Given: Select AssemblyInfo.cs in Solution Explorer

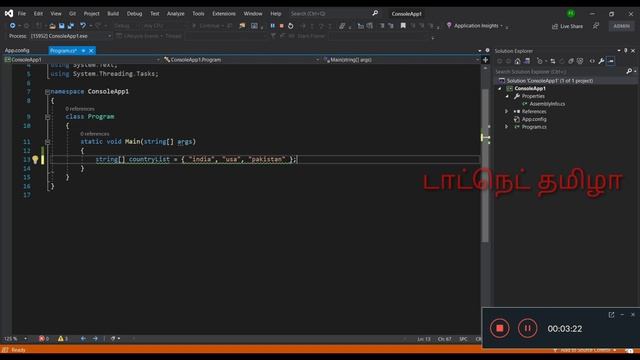Looking at the screenshot, I should tap(547, 104).
